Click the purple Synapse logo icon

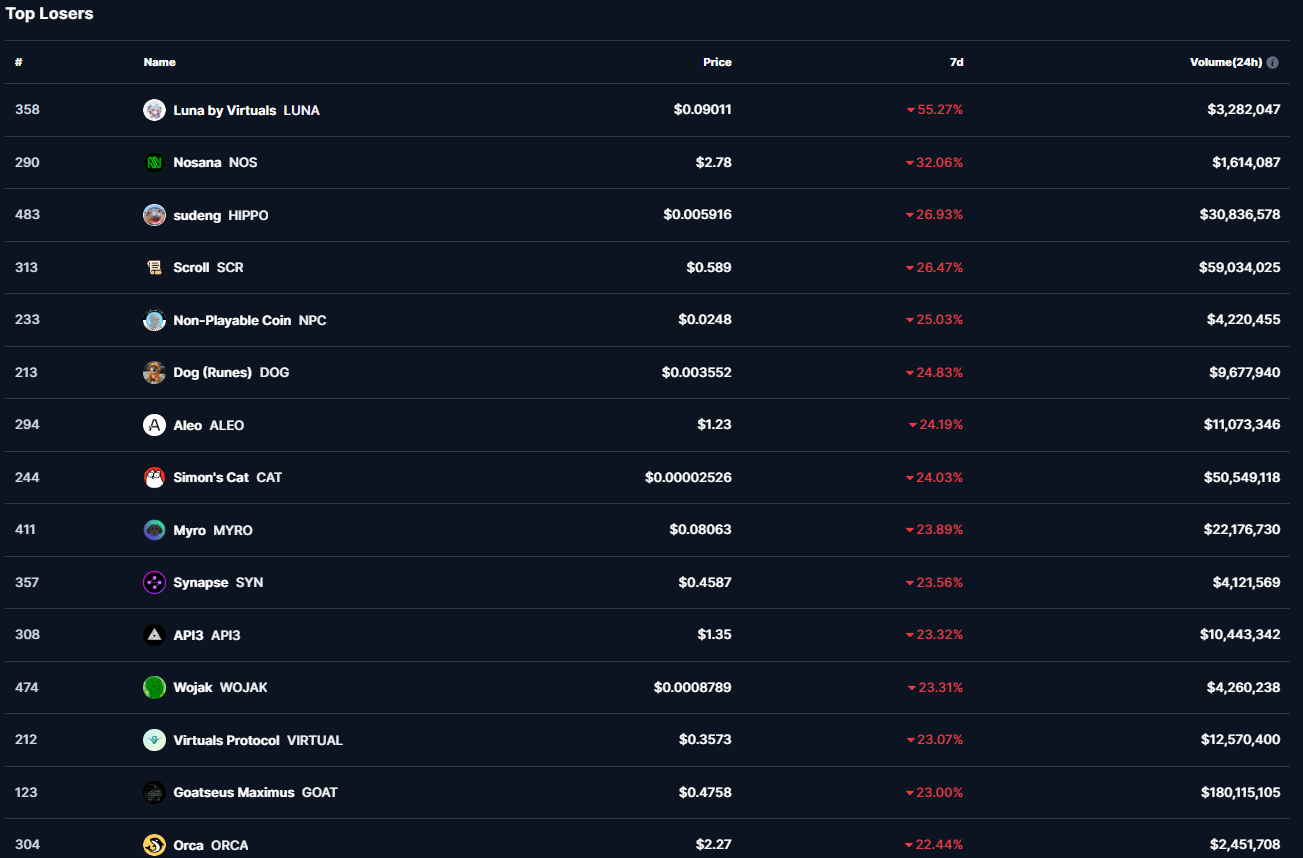(x=154, y=582)
